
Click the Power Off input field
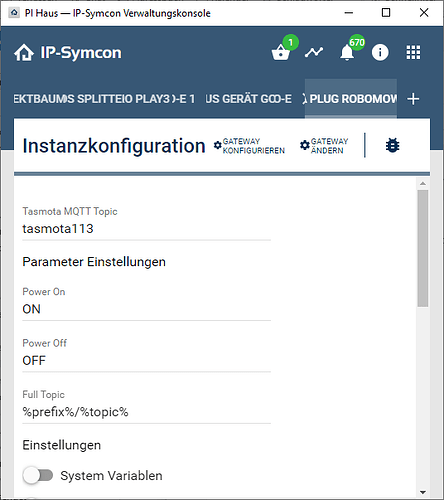point(146,360)
